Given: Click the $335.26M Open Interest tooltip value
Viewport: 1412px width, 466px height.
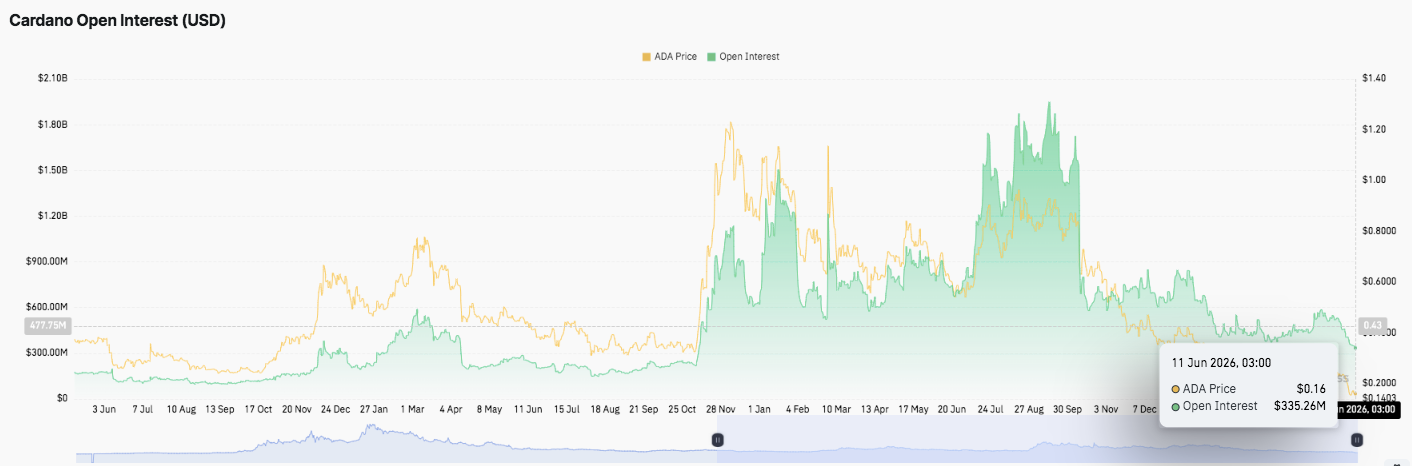Looking at the screenshot, I should (1300, 406).
